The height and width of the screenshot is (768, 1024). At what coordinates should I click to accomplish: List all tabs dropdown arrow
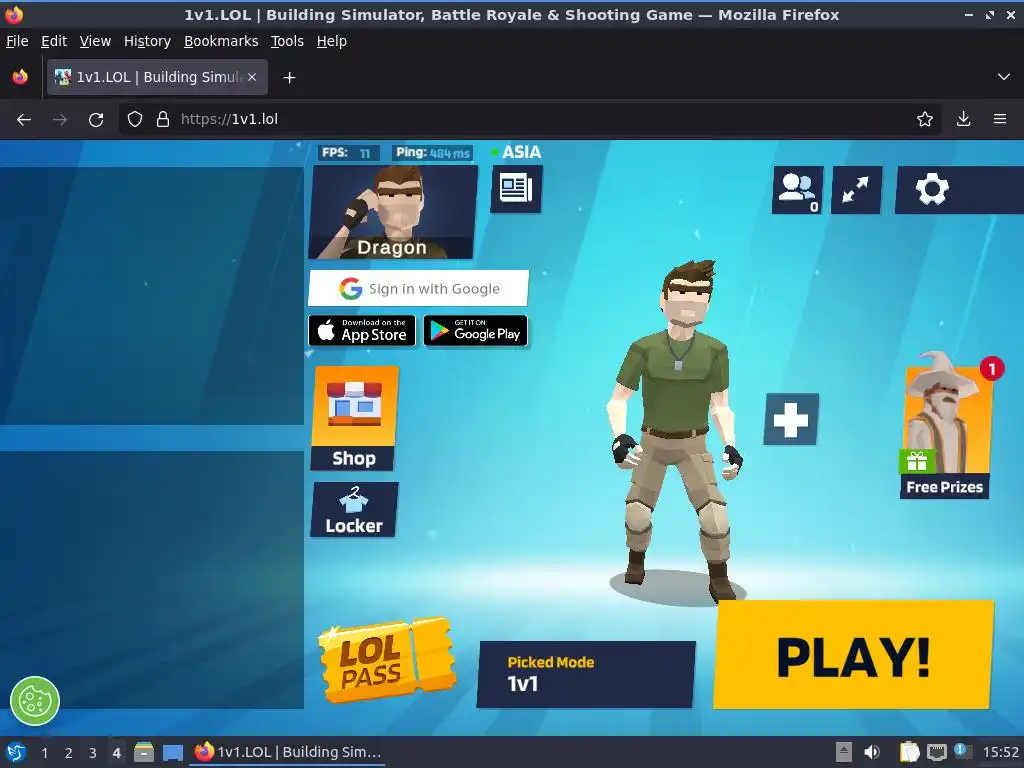pyautogui.click(x=1004, y=77)
